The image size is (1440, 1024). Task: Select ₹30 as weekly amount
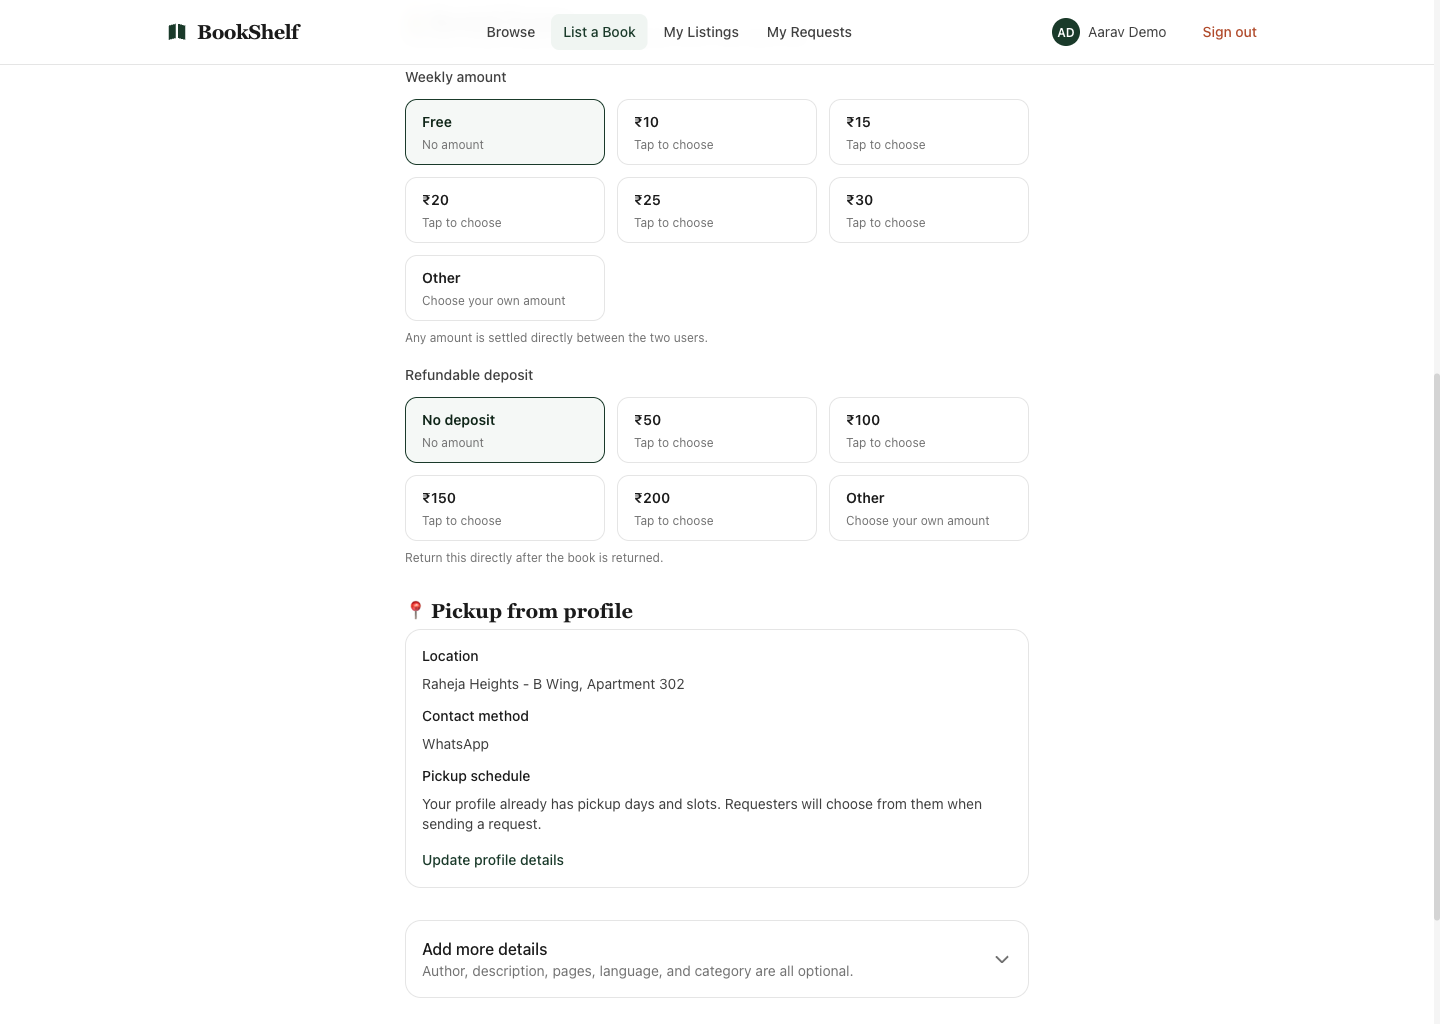click(x=928, y=210)
